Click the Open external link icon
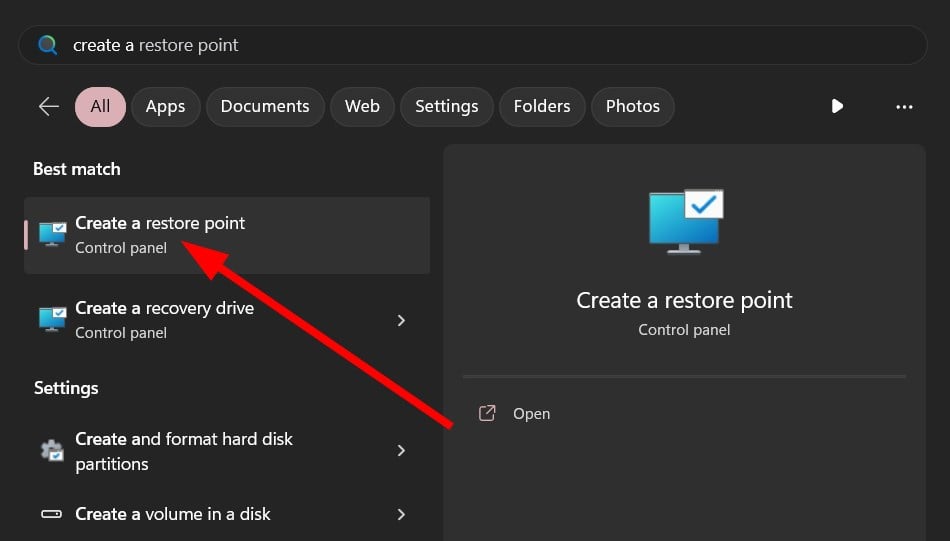 click(487, 413)
